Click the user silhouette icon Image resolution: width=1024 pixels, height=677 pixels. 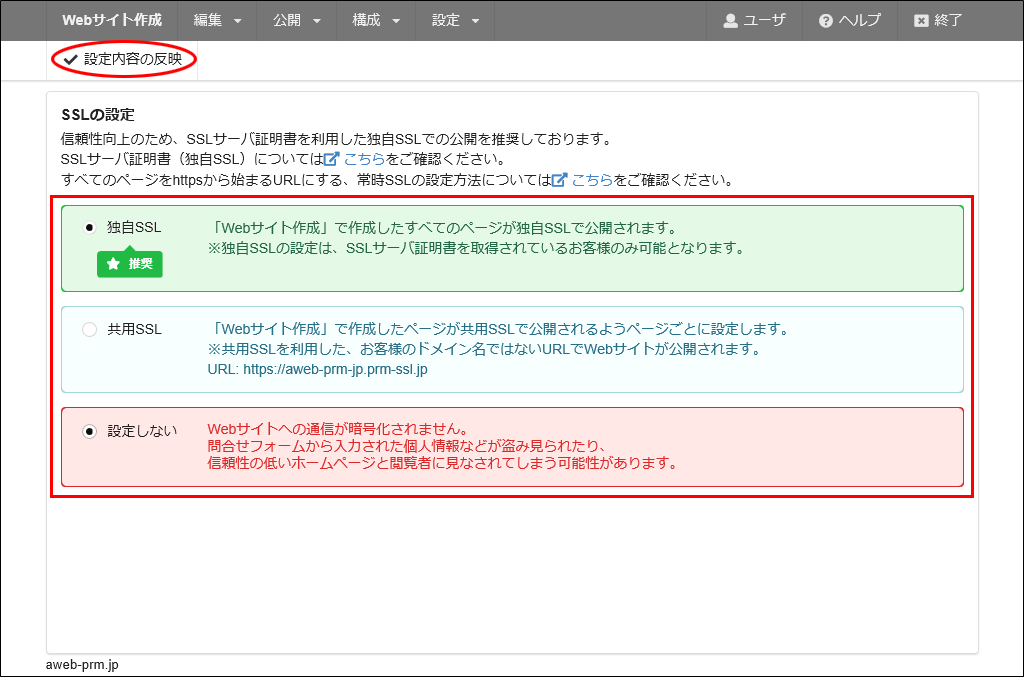point(730,21)
